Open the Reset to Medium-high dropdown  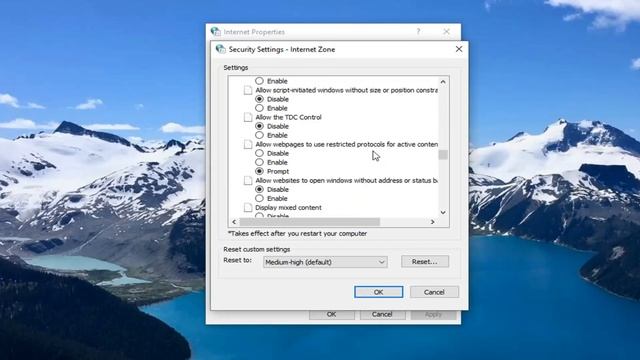[x=325, y=262]
